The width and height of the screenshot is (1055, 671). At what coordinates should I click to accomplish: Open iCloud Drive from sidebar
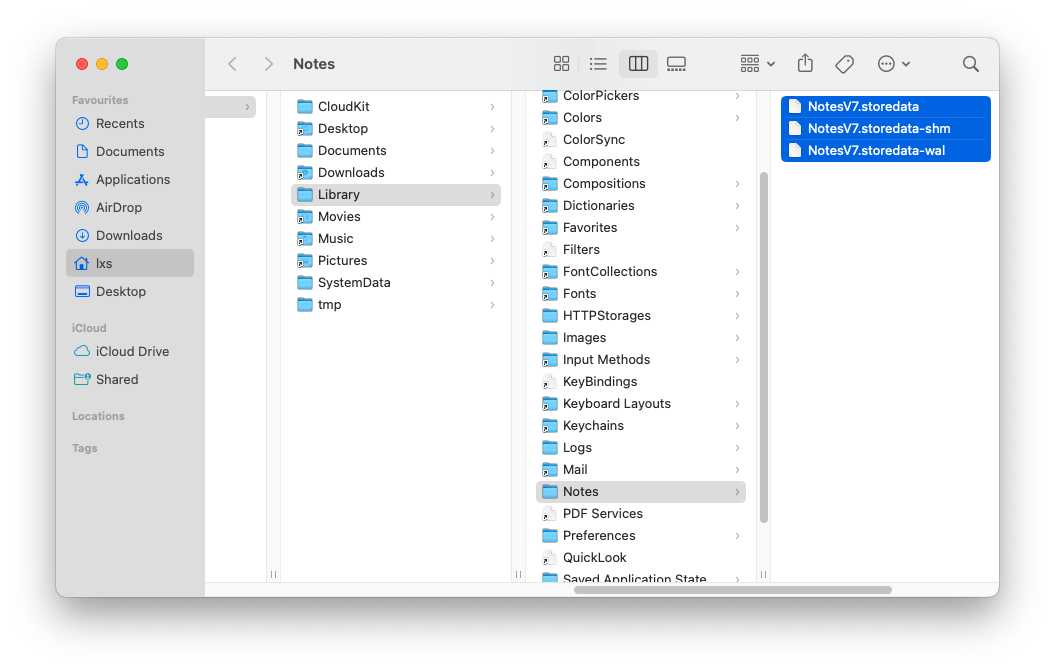(132, 352)
